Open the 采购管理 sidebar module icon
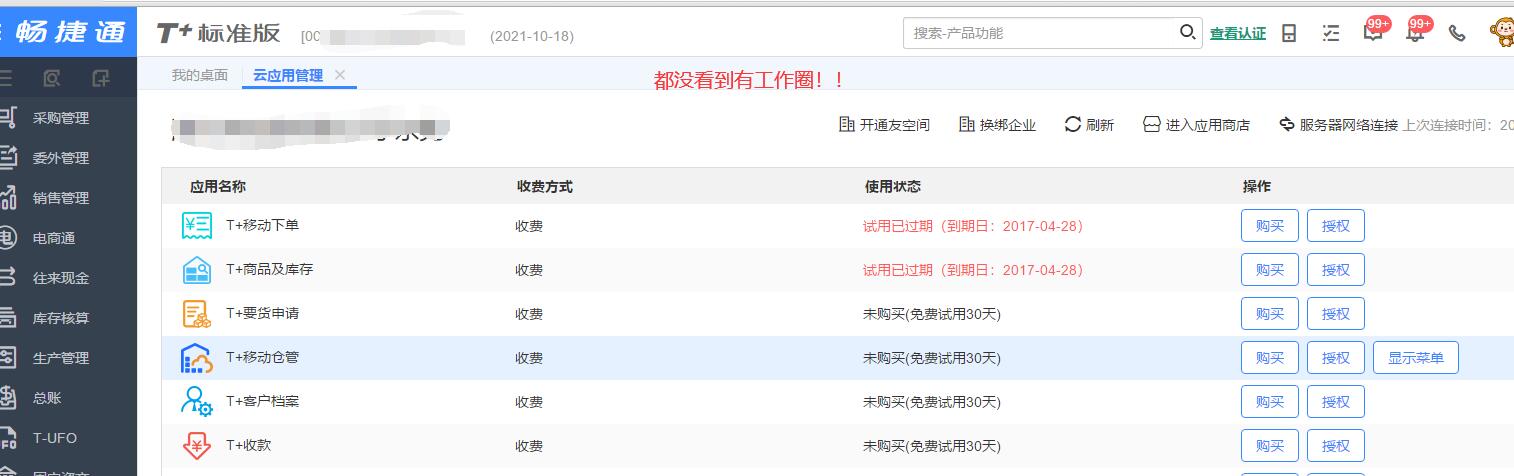The image size is (1514, 476). (x=8, y=118)
